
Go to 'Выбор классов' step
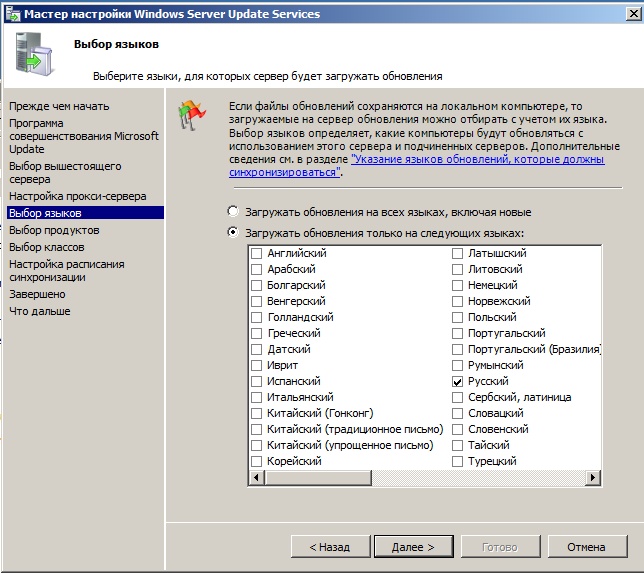click(47, 247)
